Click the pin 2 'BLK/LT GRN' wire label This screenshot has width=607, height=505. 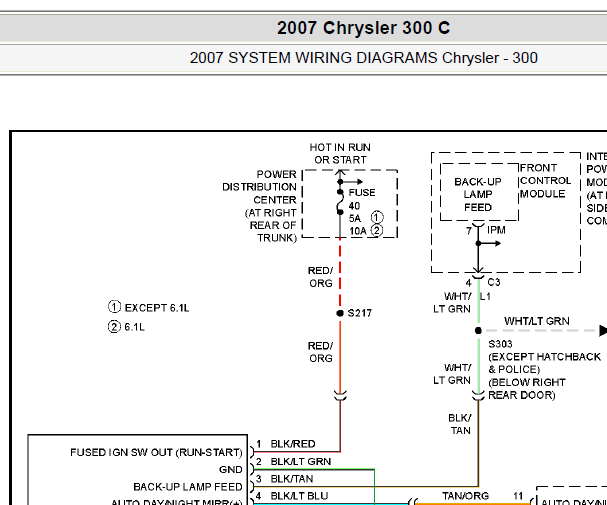(x=301, y=462)
